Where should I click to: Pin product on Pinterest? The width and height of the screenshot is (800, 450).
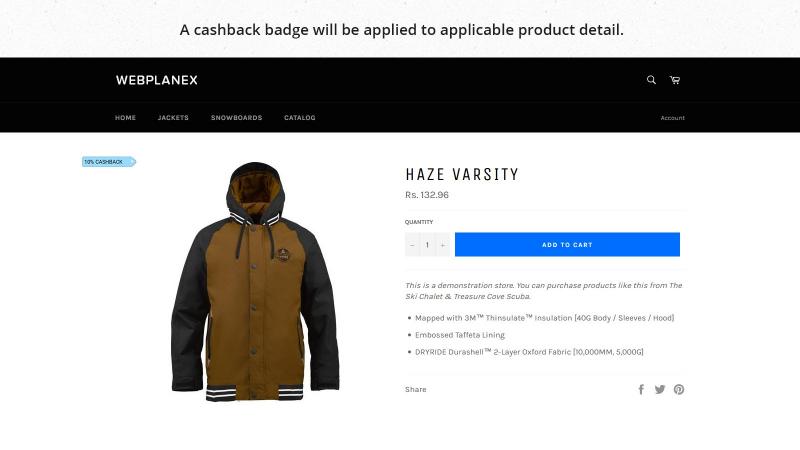point(679,389)
